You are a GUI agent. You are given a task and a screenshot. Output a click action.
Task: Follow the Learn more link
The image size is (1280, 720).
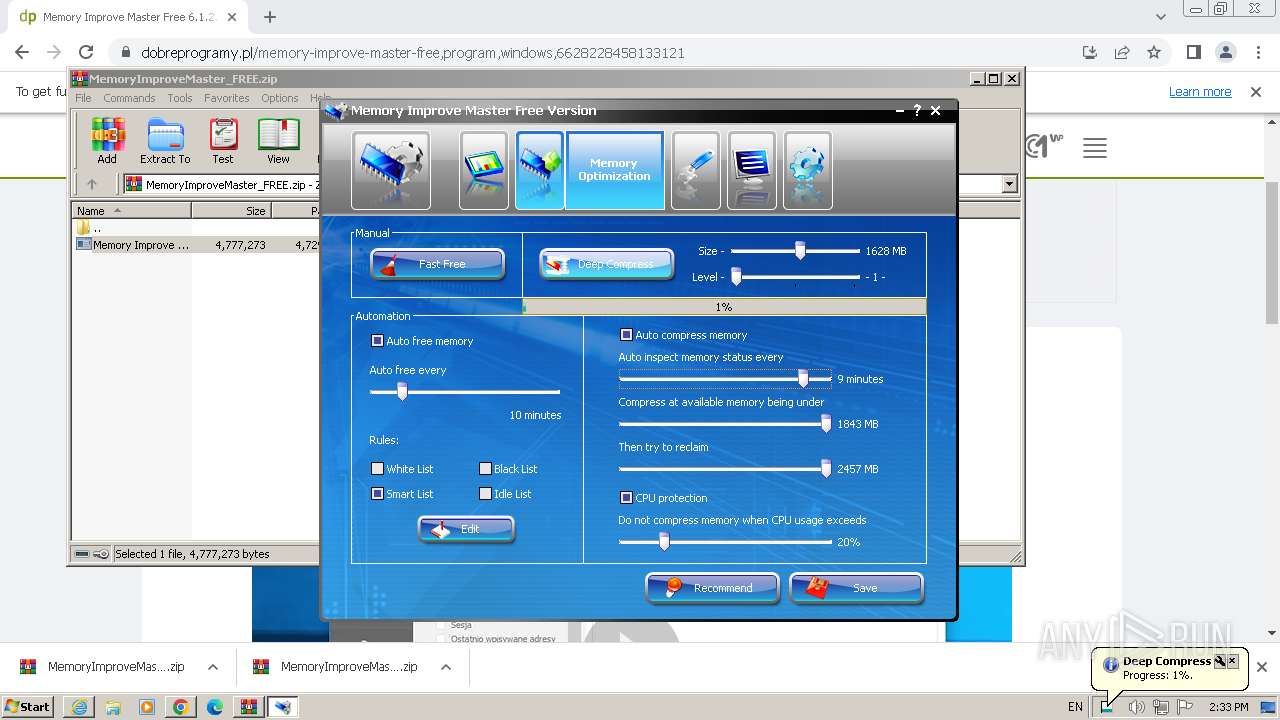1200,92
